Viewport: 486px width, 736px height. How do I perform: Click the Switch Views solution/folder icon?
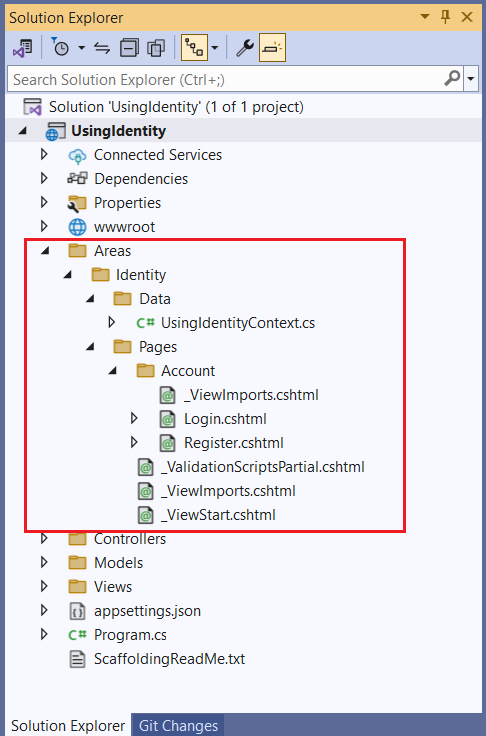[23, 48]
